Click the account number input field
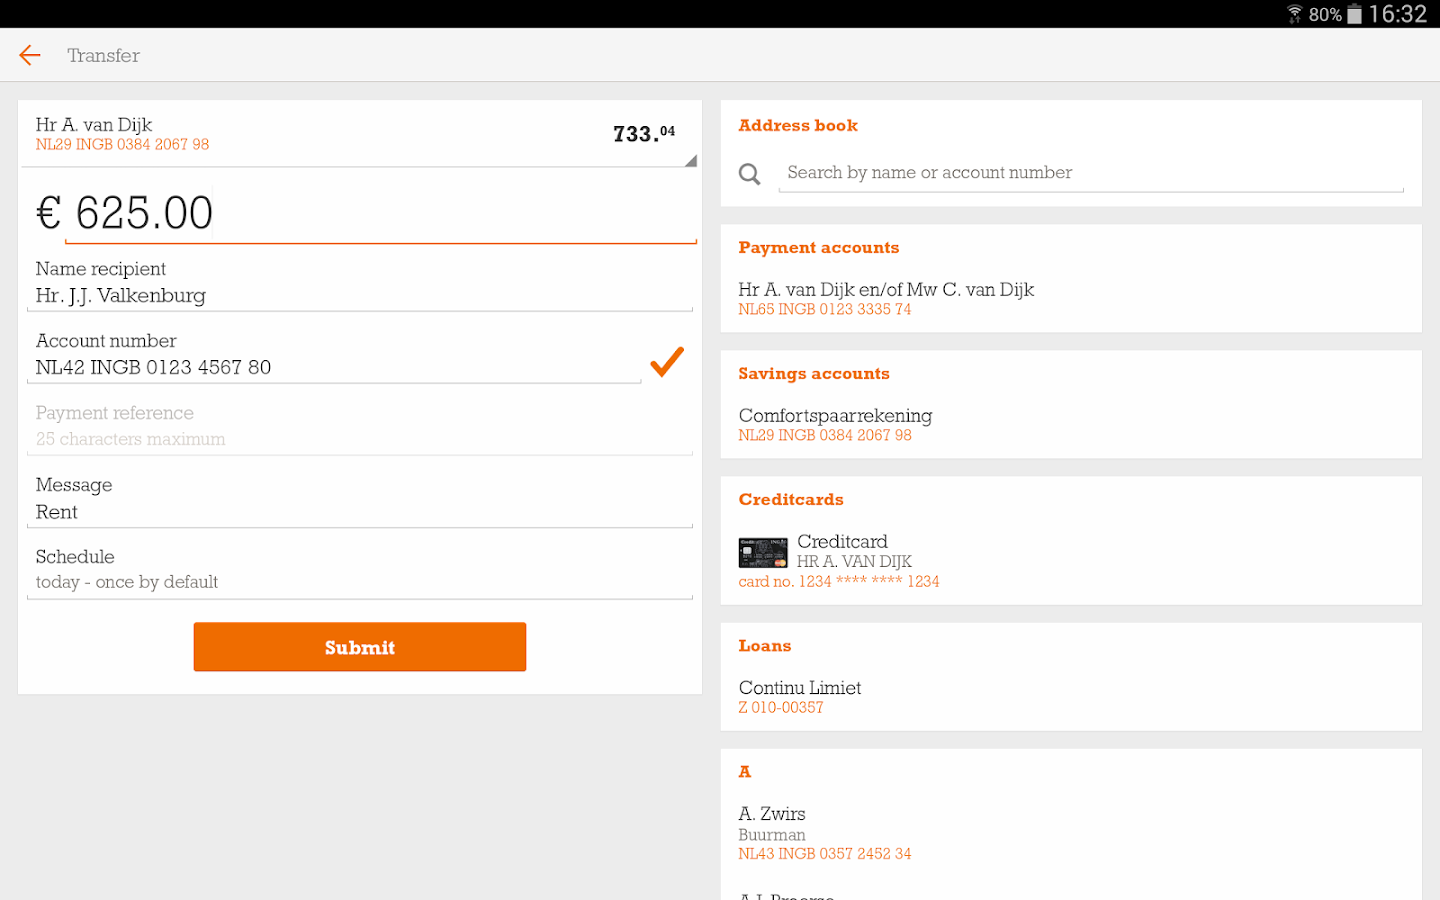Image resolution: width=1440 pixels, height=900 pixels. (335, 367)
